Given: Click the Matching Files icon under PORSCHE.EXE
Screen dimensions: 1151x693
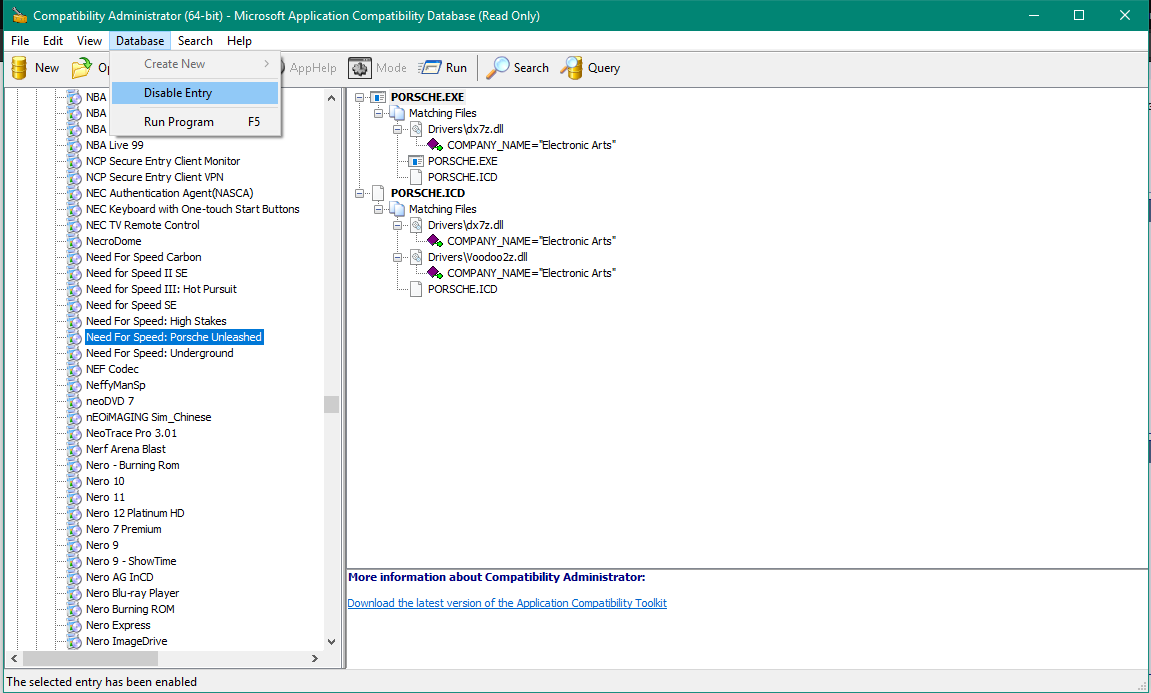Looking at the screenshot, I should [x=397, y=113].
